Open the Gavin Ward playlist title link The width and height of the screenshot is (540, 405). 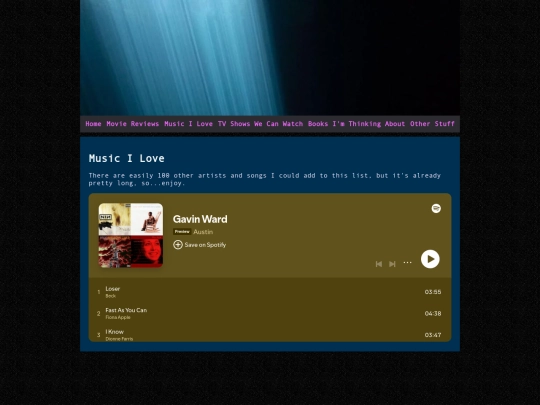click(200, 219)
